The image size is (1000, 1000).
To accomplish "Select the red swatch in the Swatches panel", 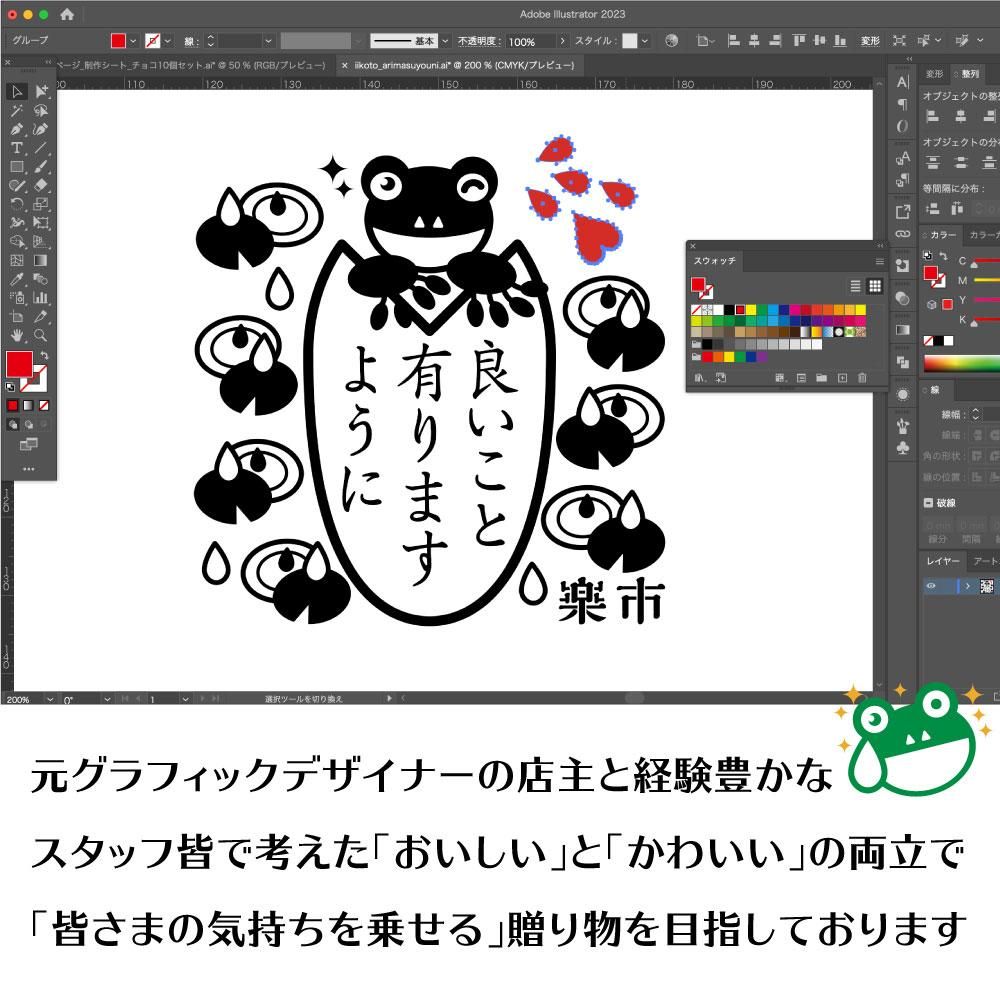I will (x=739, y=309).
